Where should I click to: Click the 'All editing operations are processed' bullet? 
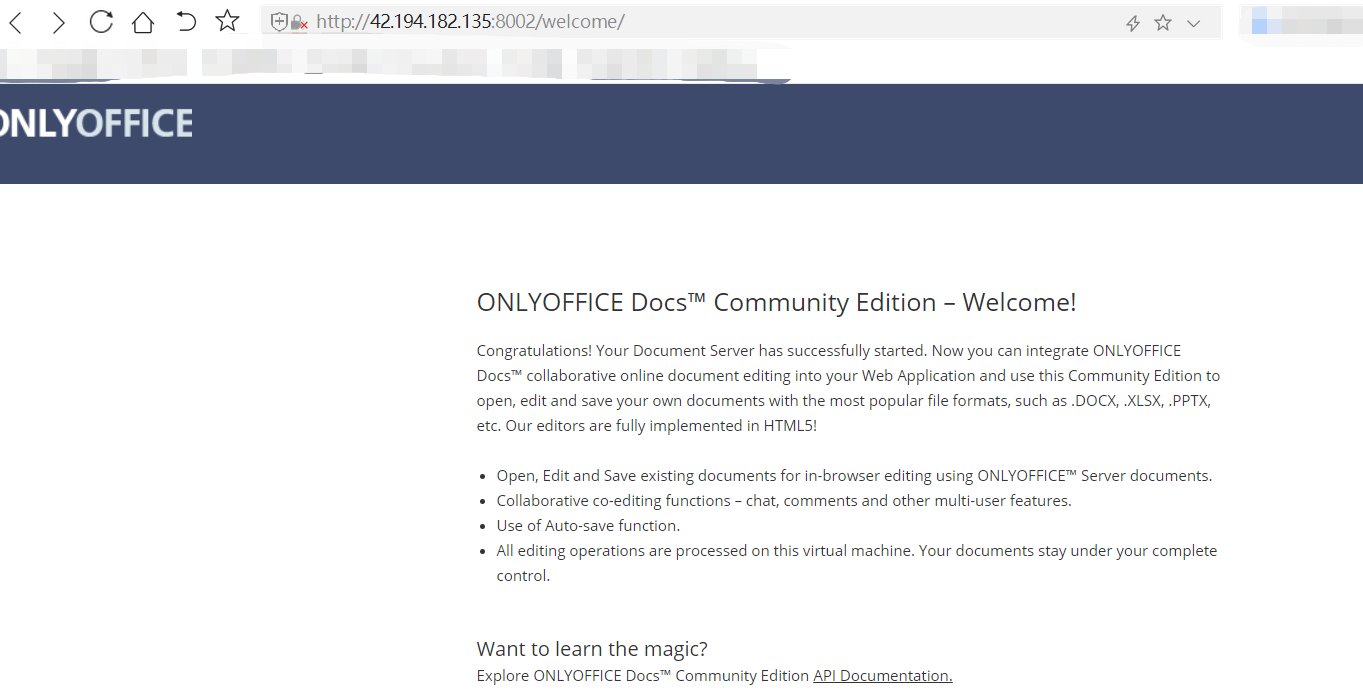pyautogui.click(x=857, y=563)
